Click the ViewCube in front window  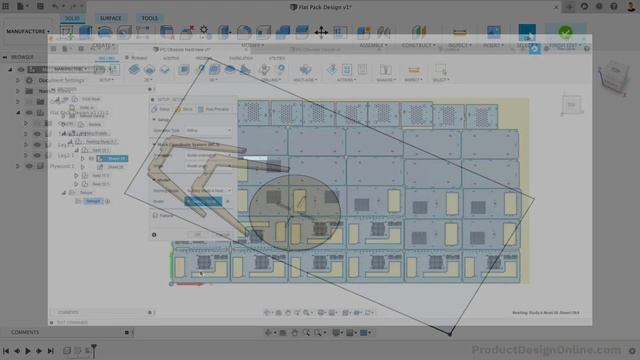coord(571,105)
